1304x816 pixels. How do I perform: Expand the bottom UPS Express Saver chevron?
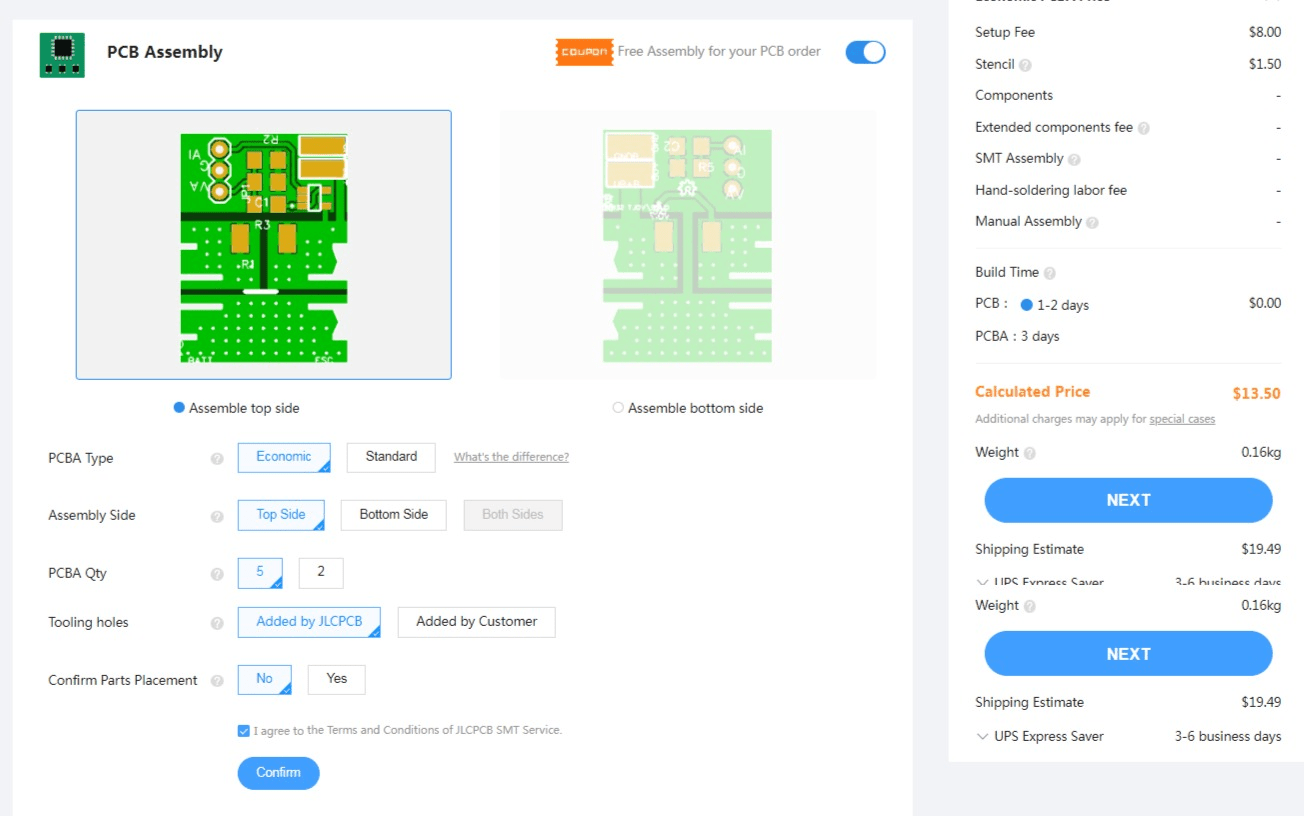point(982,736)
